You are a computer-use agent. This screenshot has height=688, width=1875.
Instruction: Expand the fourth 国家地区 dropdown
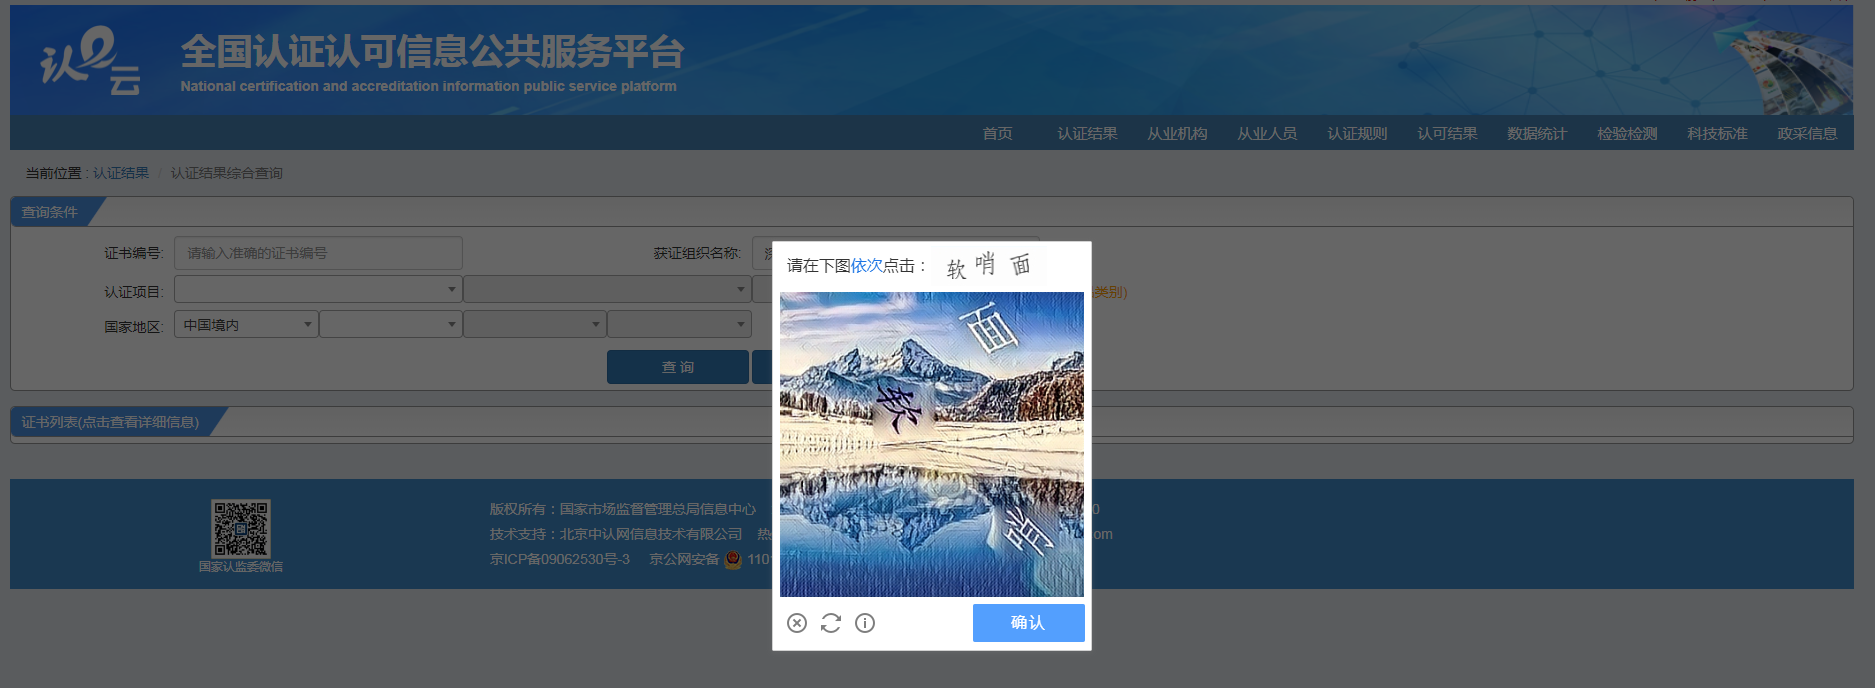click(x=679, y=324)
